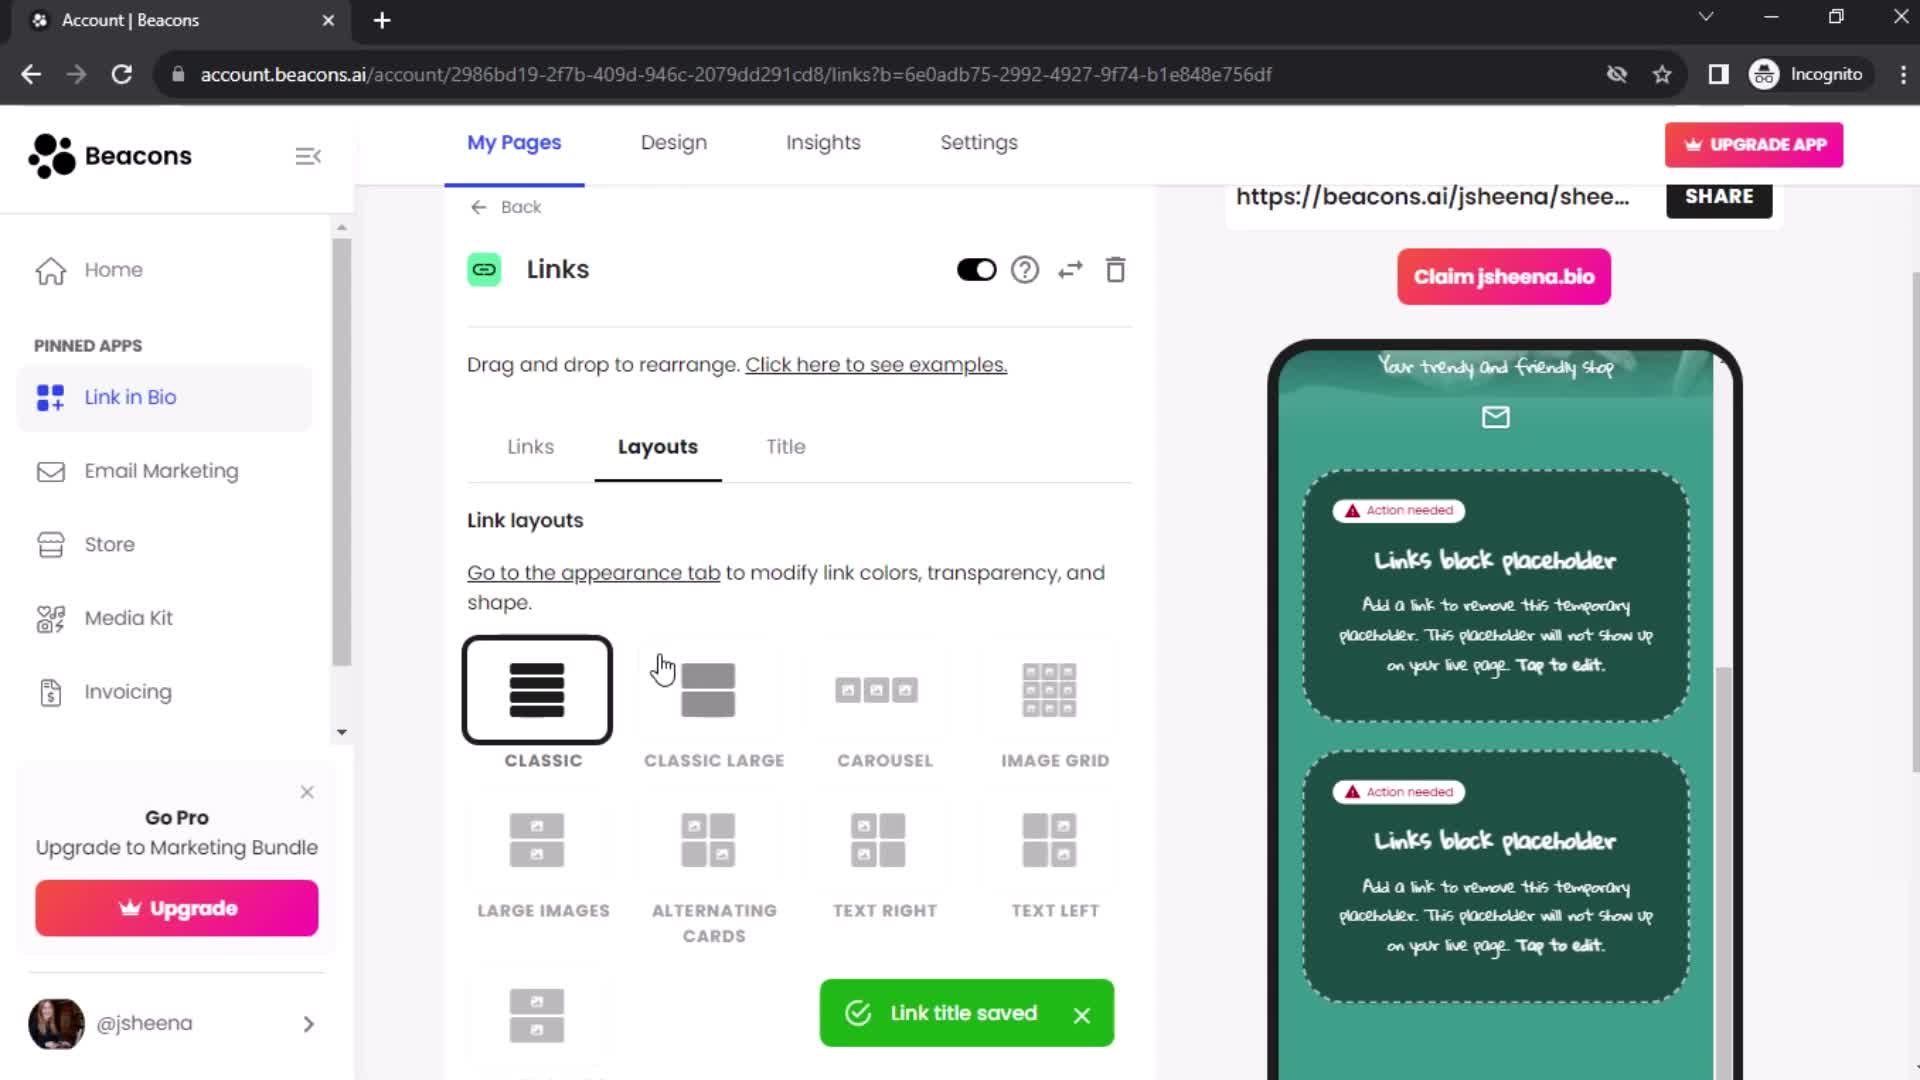Click the Links block visibility toggle
Image resolution: width=1920 pixels, height=1080 pixels.
[x=976, y=269]
